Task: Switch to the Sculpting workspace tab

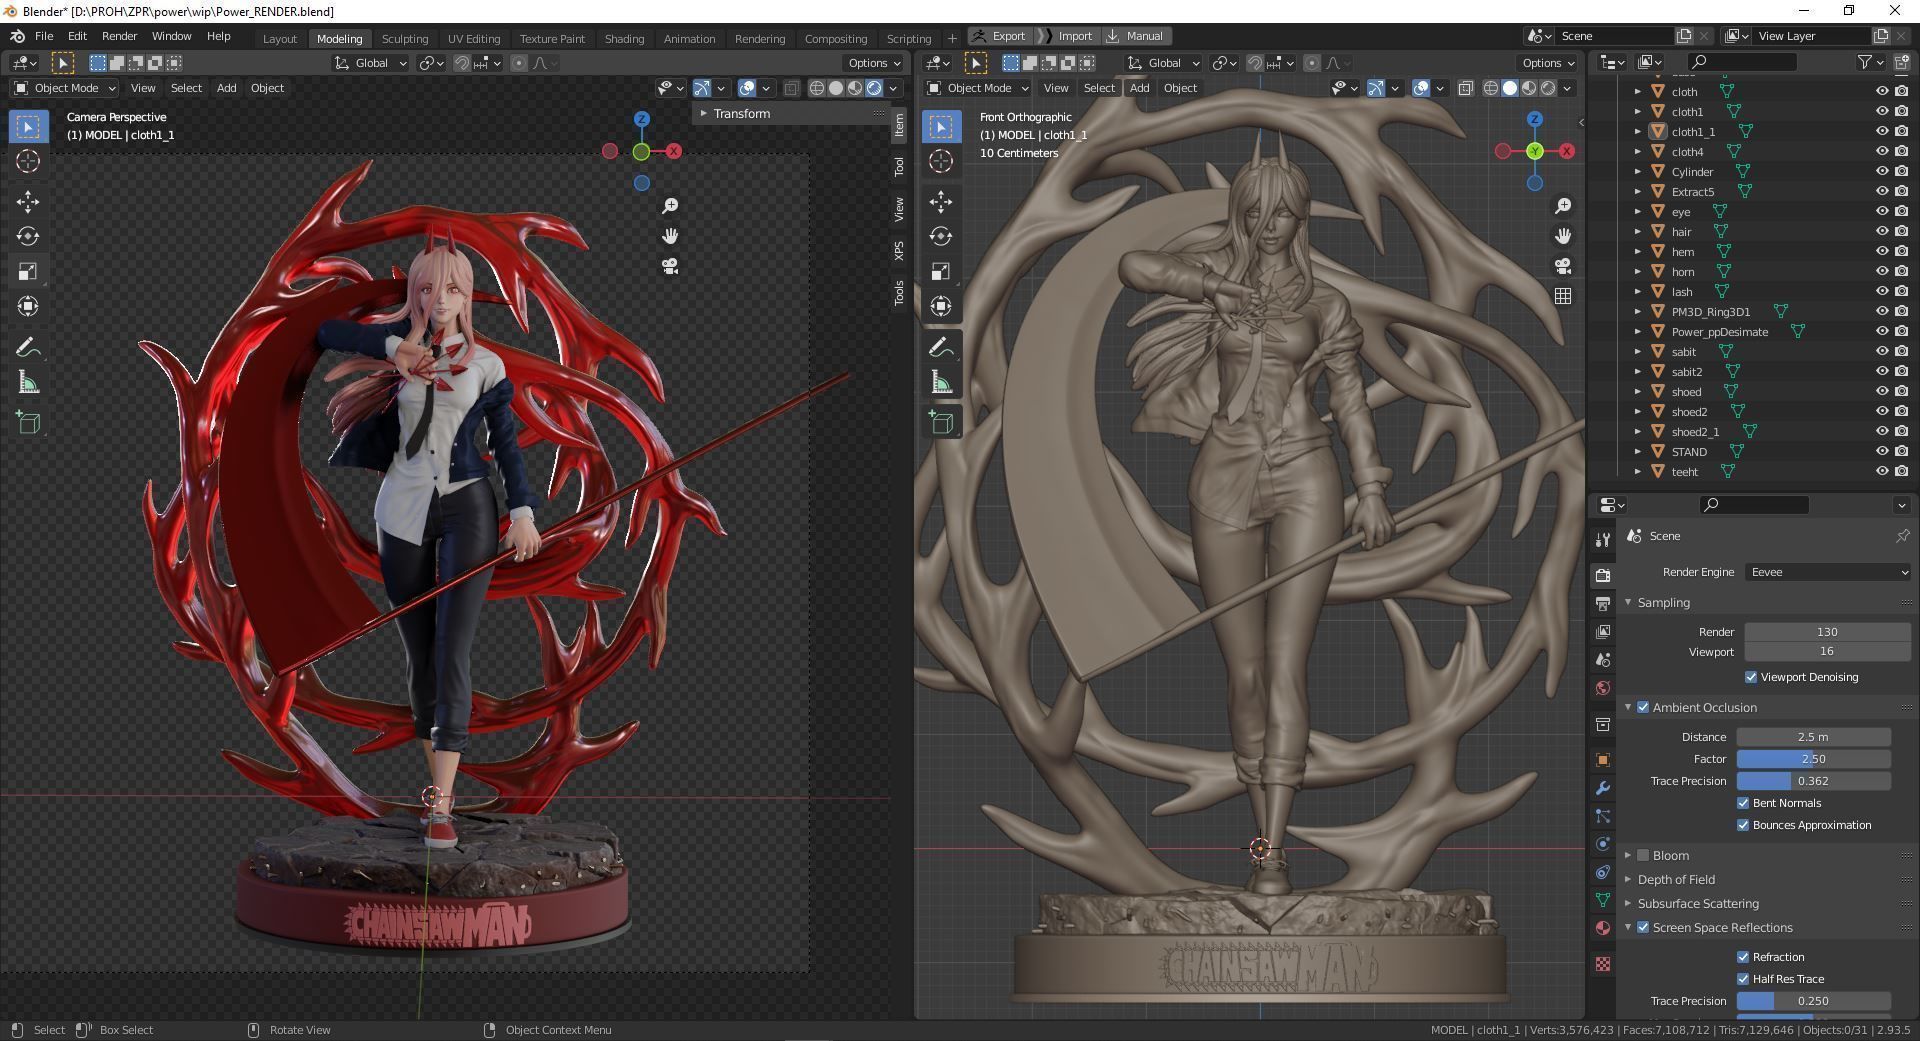Action: pyautogui.click(x=405, y=39)
